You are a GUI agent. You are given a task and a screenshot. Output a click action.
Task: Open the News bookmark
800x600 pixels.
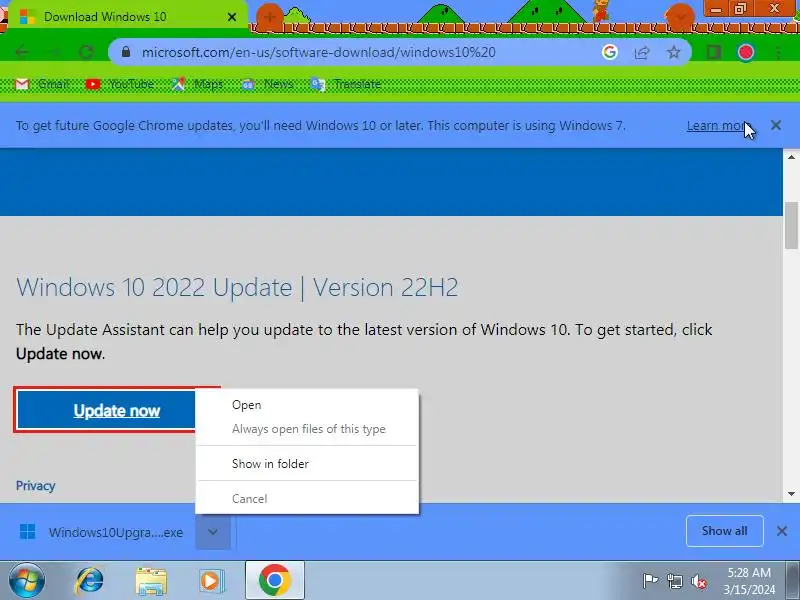coord(268,84)
